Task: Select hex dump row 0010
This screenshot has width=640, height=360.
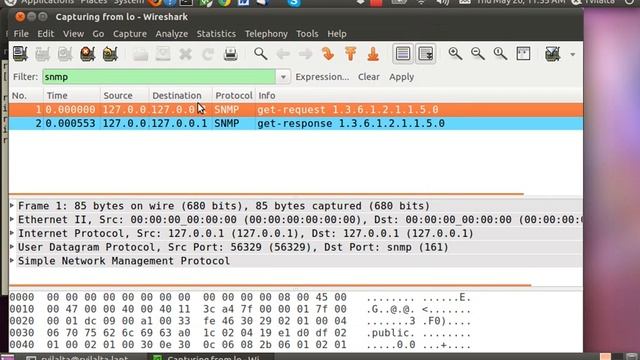Action: [x=240, y=309]
